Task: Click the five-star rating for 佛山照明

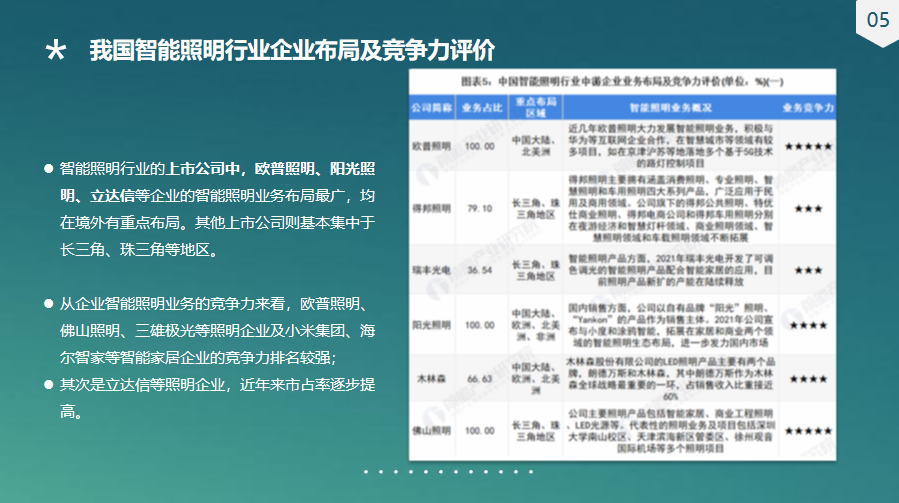Action: (x=808, y=431)
